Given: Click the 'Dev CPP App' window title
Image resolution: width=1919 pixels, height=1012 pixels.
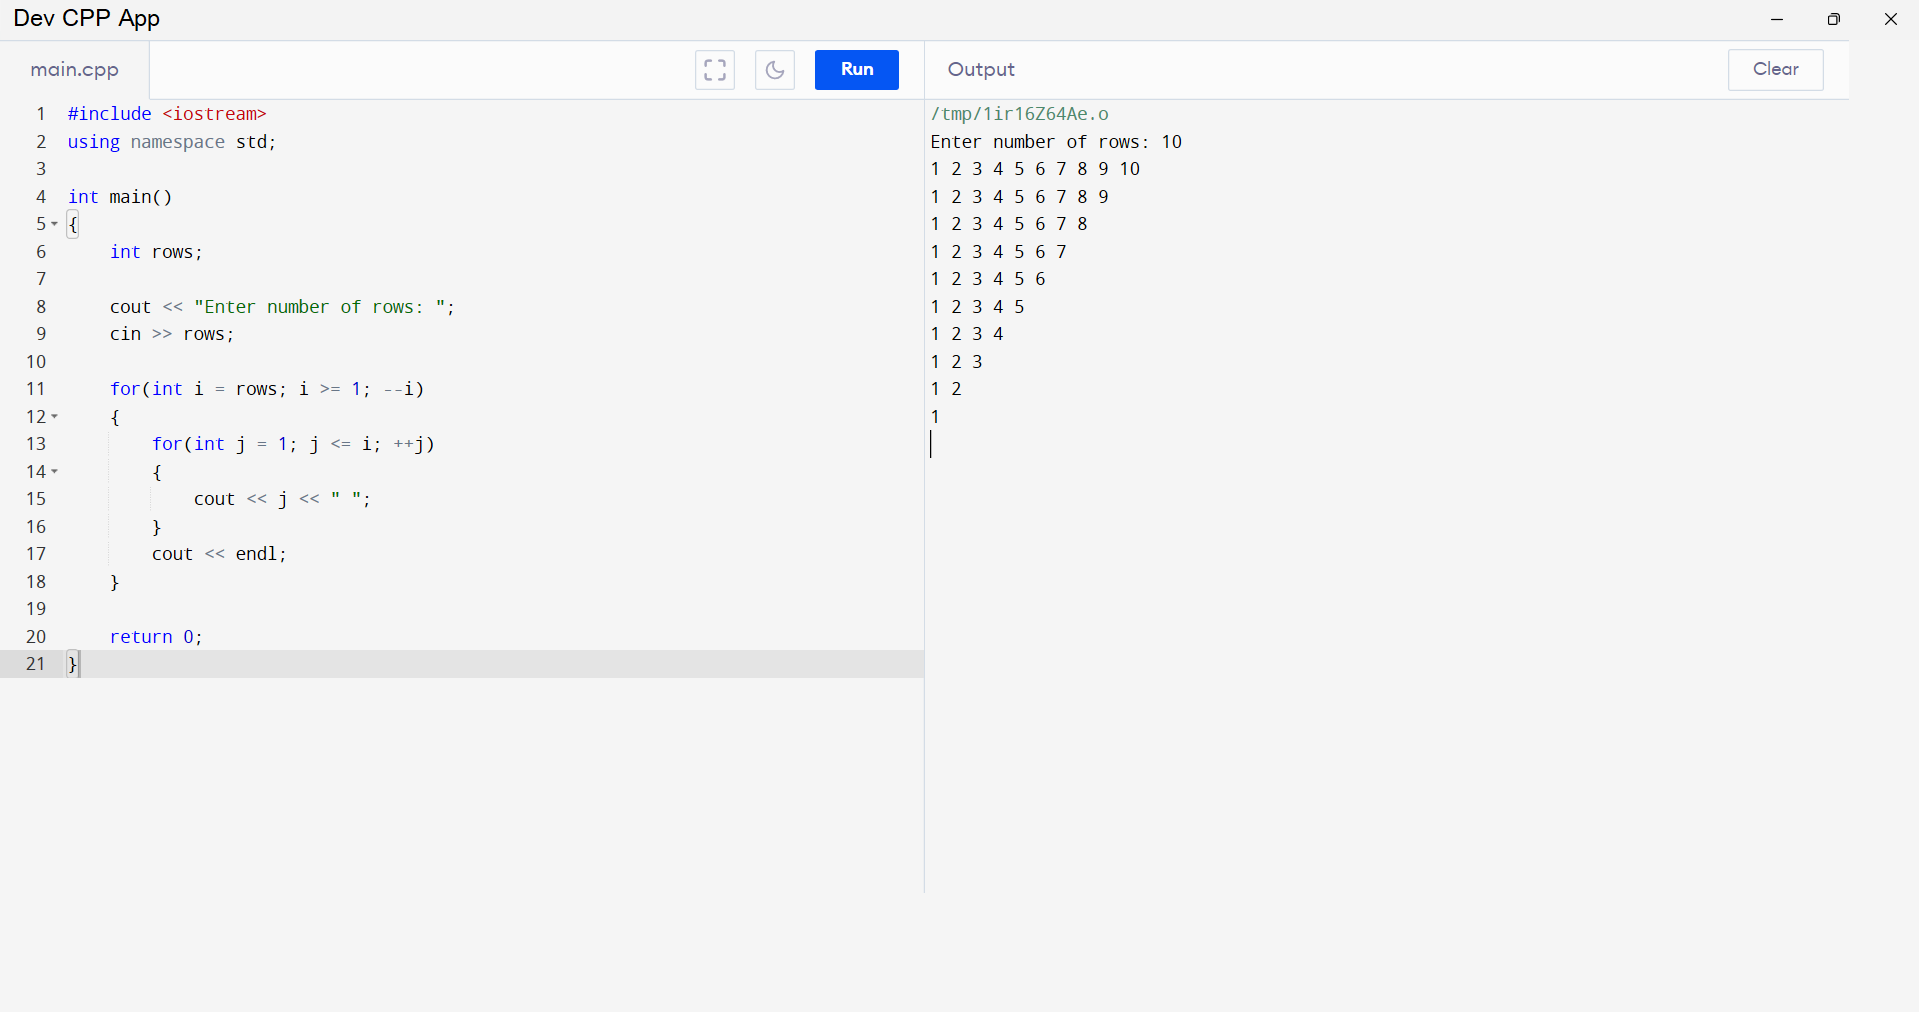Looking at the screenshot, I should pyautogui.click(x=87, y=19).
